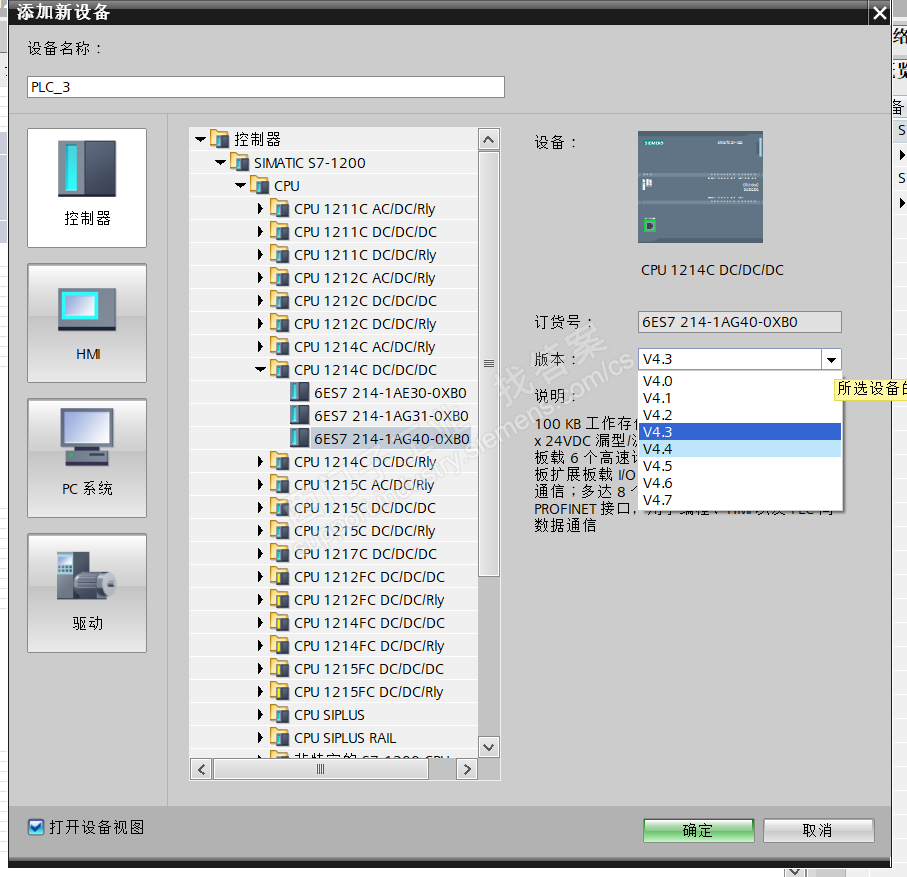Select CPU 1215FC DC/DC/Rly tree row

(x=334, y=691)
